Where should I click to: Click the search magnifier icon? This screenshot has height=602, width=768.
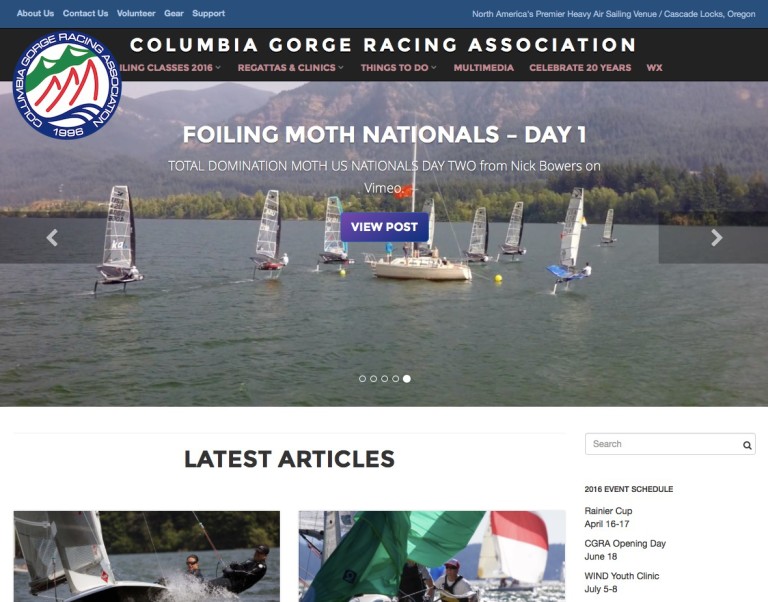point(747,445)
